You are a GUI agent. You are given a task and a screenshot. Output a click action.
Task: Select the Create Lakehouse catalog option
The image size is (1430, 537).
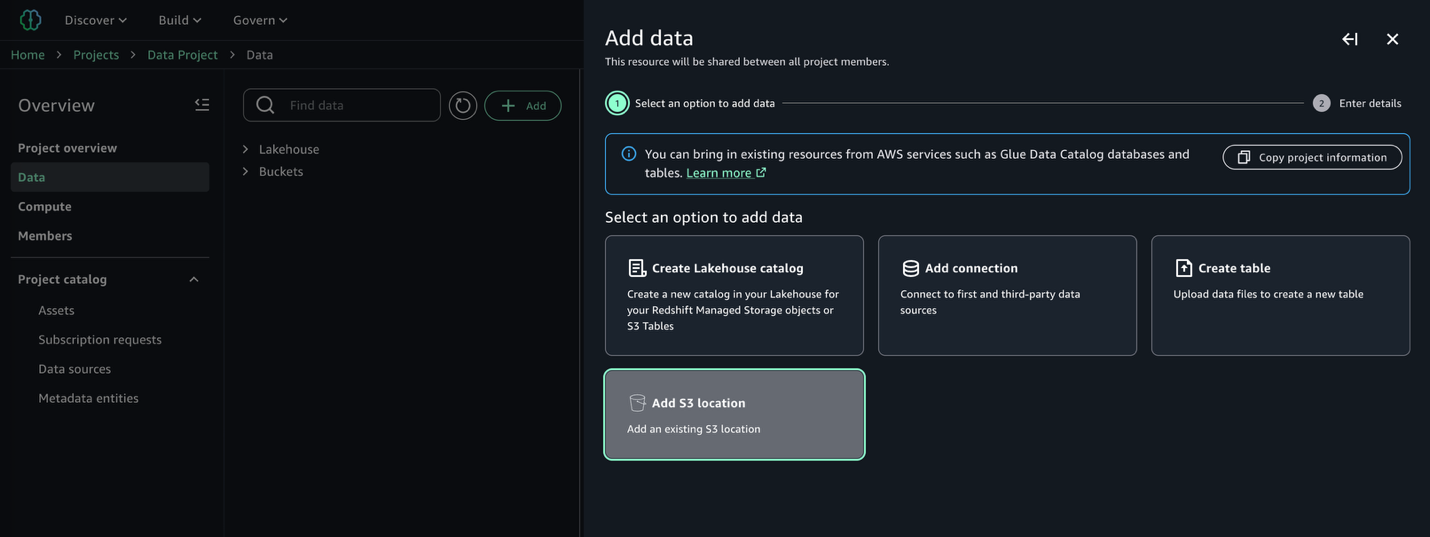point(734,295)
